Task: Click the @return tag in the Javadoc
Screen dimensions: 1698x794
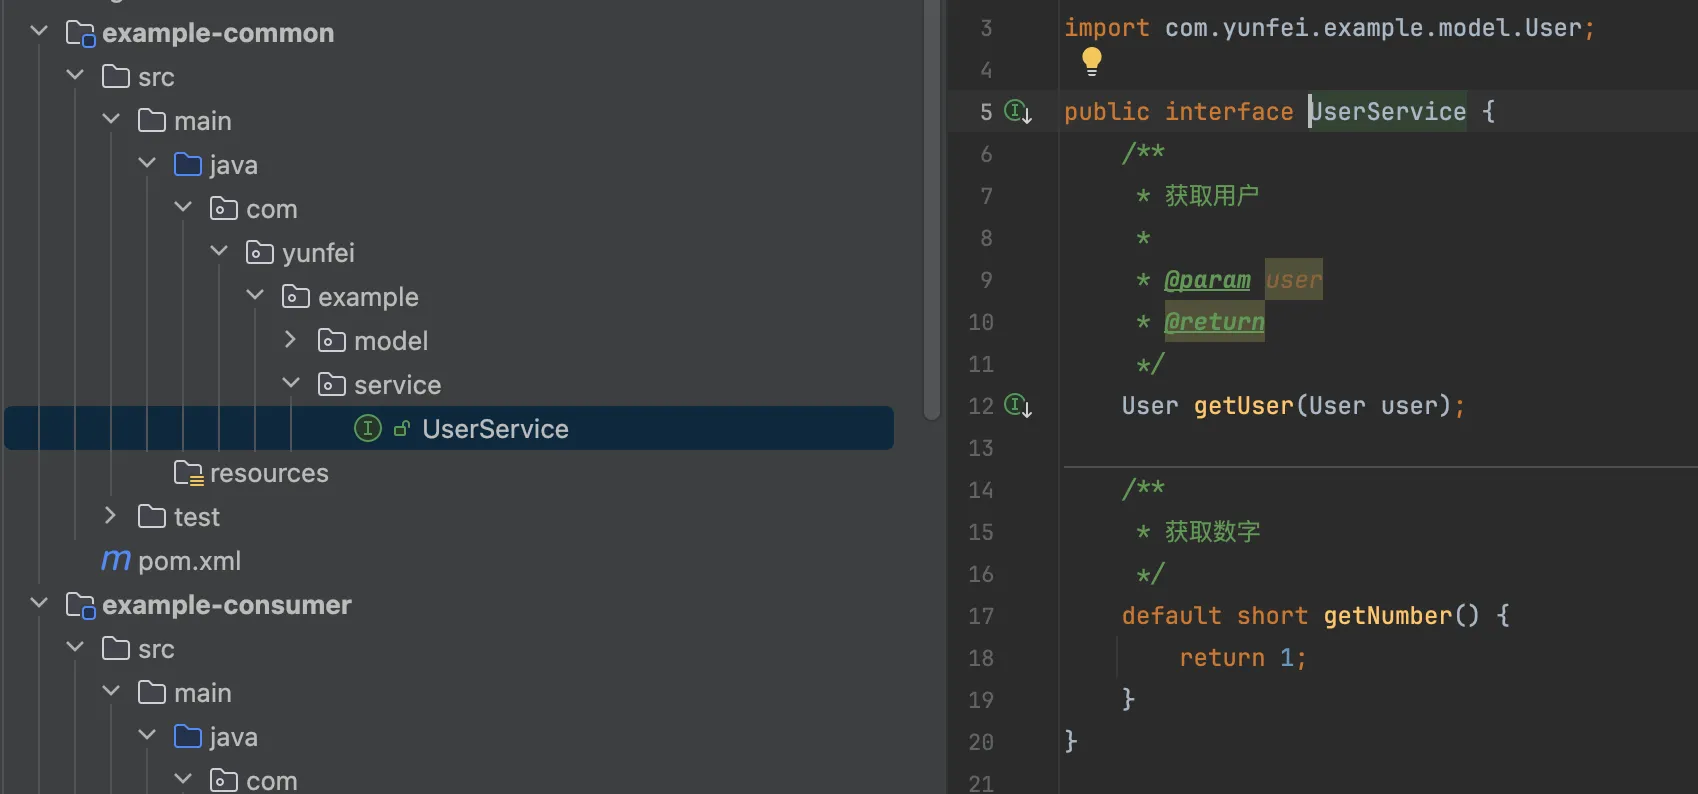Action: point(1215,322)
